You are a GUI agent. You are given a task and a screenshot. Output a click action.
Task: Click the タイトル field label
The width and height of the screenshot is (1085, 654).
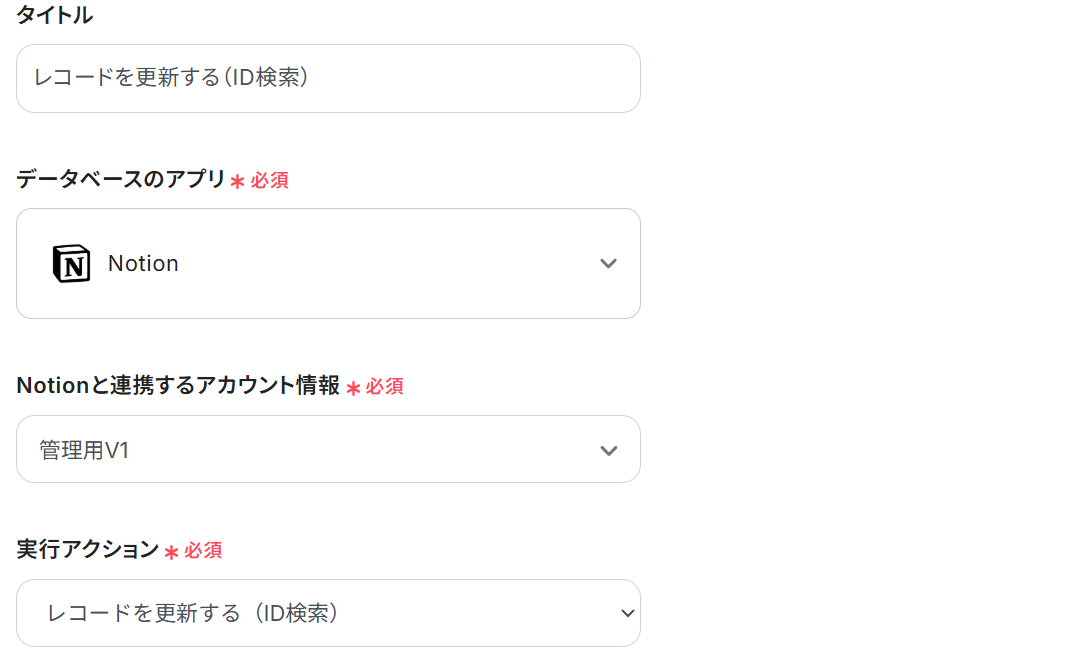pyautogui.click(x=55, y=15)
